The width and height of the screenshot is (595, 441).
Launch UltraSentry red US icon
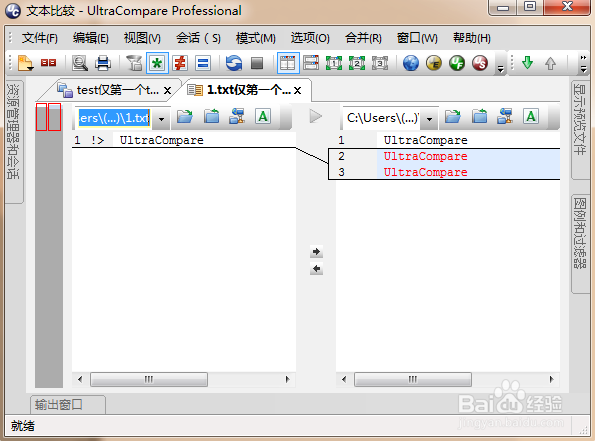(x=480, y=63)
